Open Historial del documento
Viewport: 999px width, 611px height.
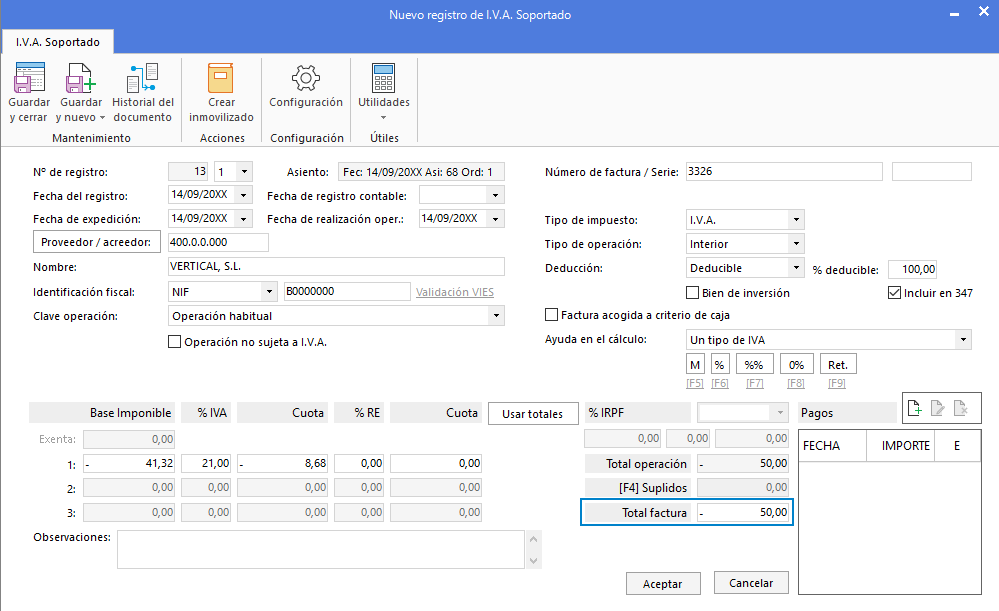[142, 92]
